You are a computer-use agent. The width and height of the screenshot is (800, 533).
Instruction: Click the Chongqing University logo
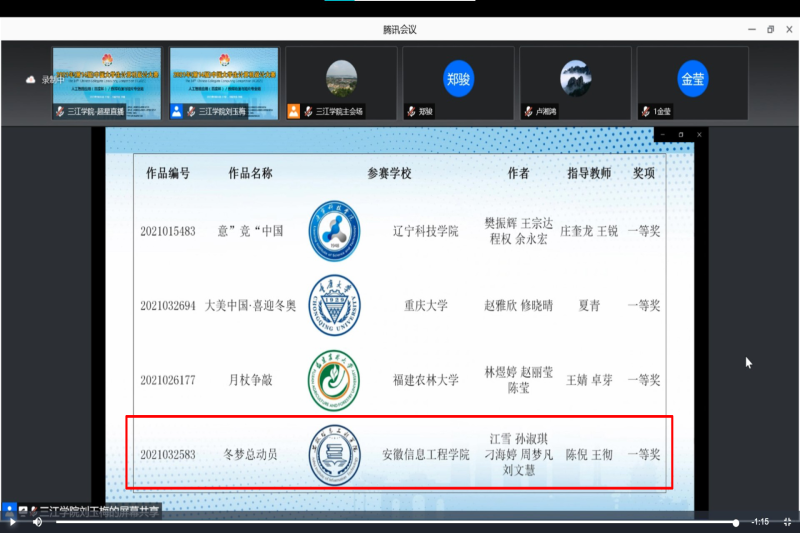(x=334, y=305)
